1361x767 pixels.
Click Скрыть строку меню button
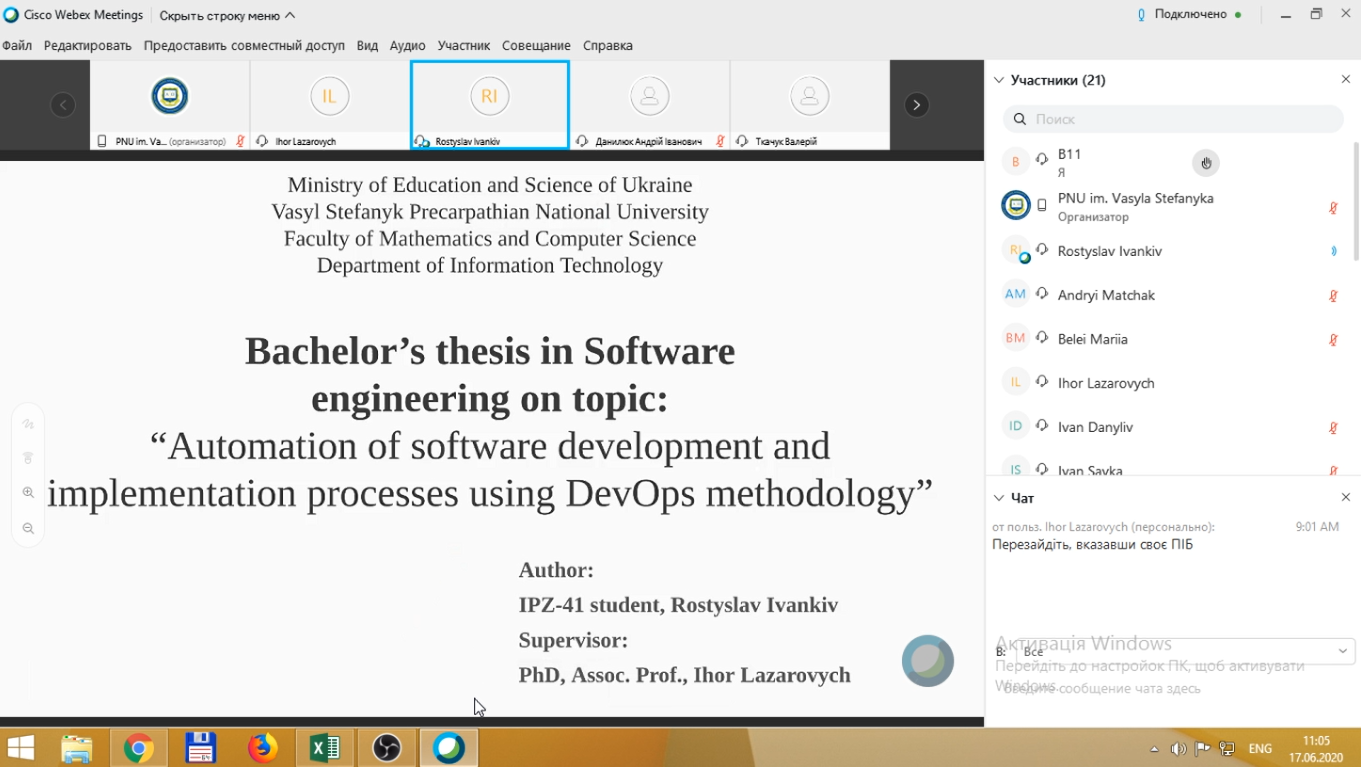click(227, 15)
